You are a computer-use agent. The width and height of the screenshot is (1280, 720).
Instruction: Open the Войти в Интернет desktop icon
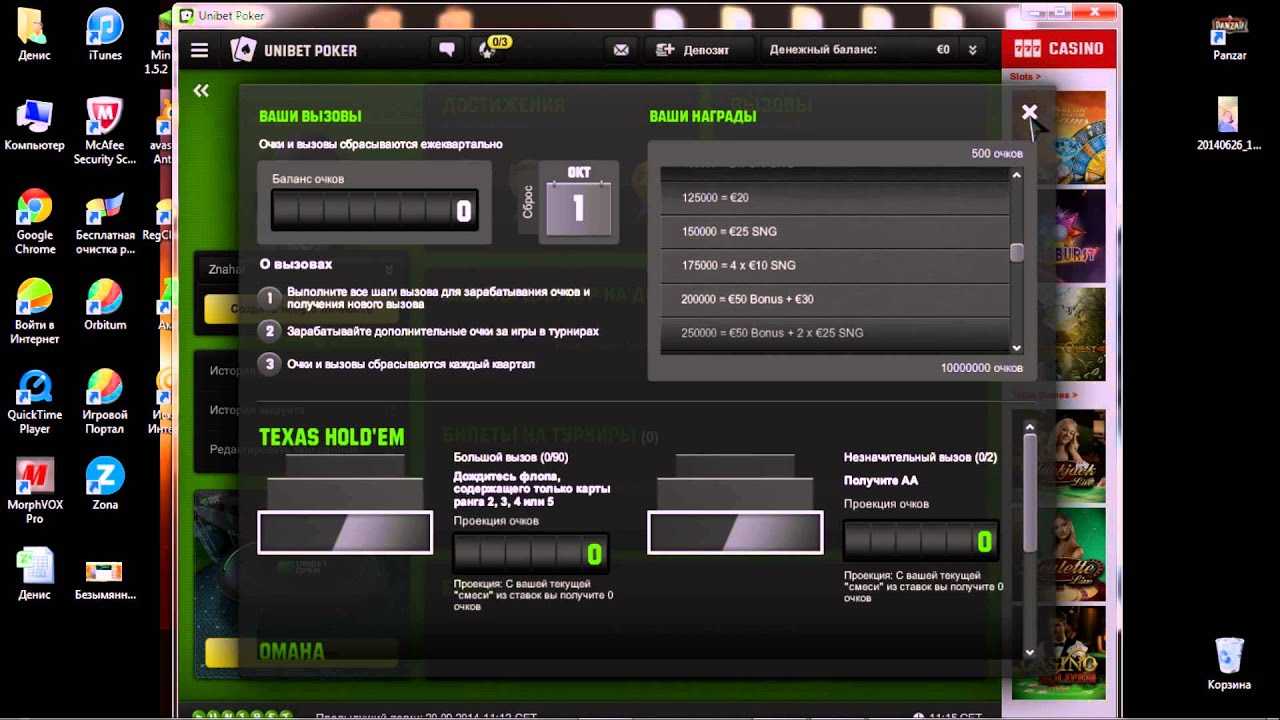[34, 311]
